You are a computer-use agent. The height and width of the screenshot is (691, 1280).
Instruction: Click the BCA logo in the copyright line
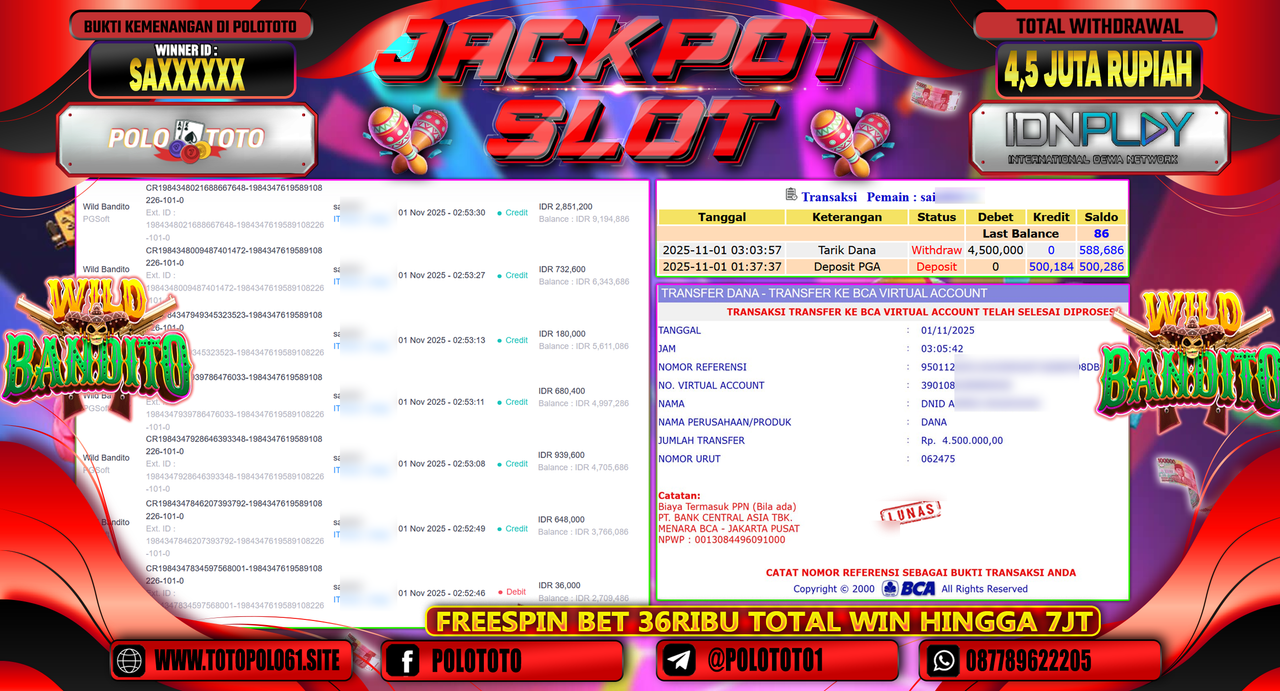pyautogui.click(x=909, y=588)
